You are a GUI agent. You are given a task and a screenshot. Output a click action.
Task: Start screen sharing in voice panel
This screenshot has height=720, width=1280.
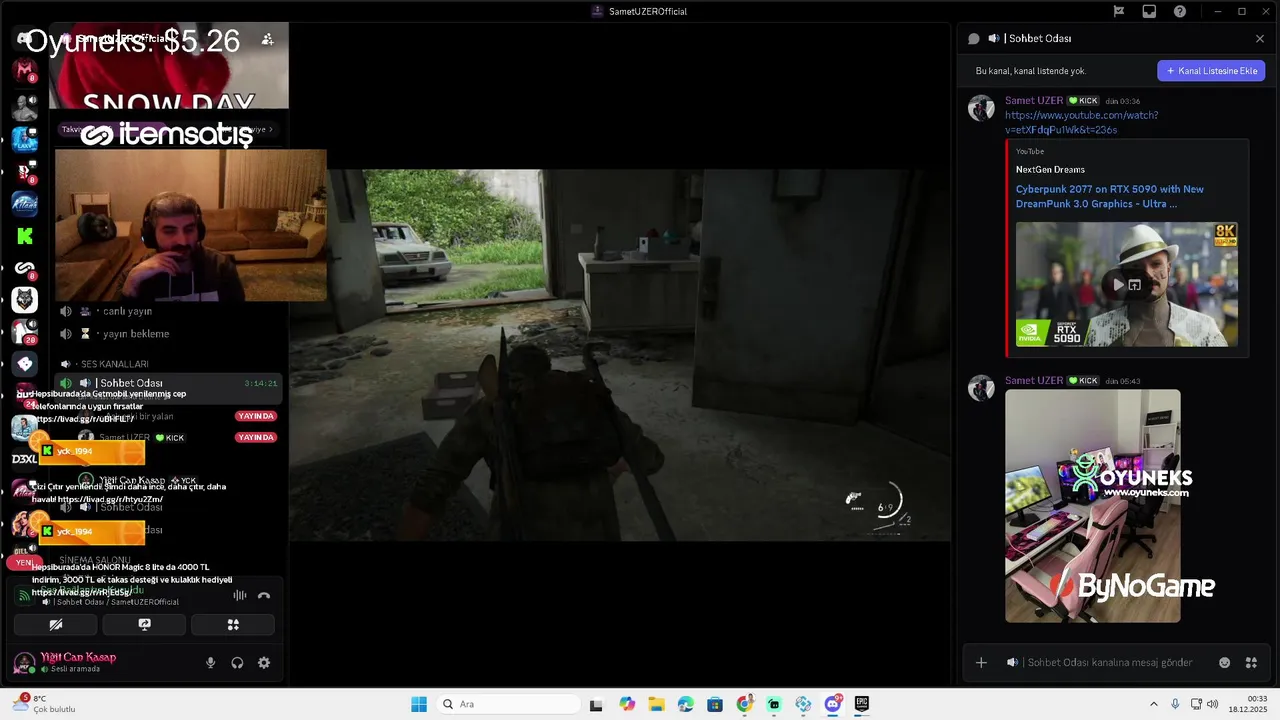pos(144,624)
